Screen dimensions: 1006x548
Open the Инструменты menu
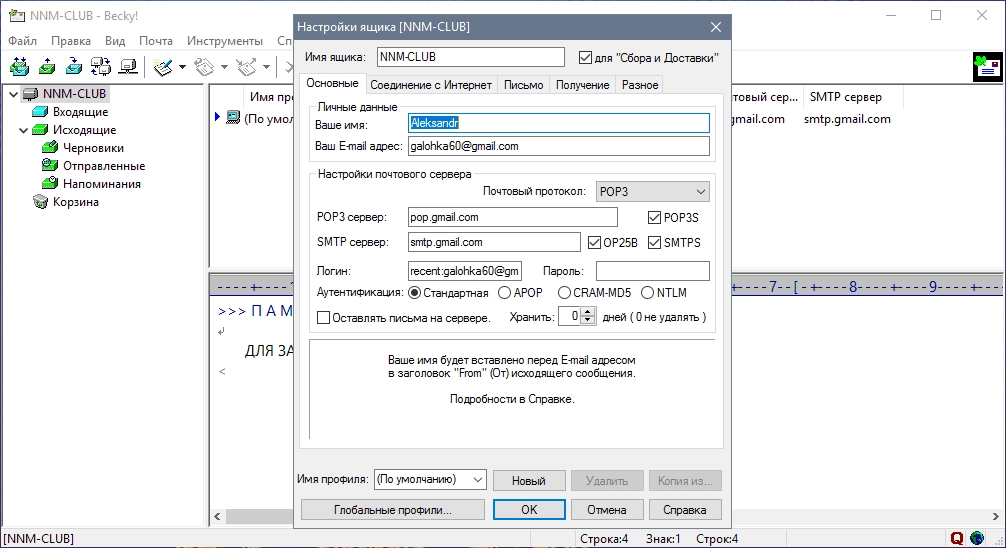(225, 40)
